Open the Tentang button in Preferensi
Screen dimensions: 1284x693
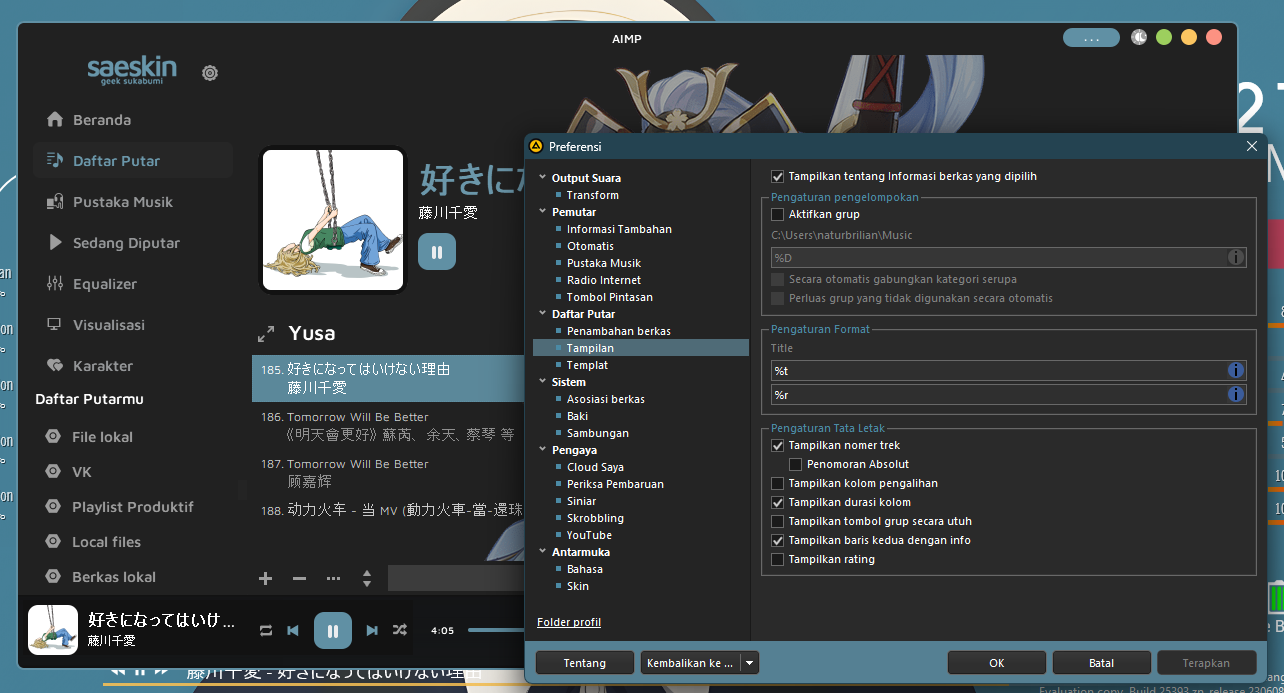tap(585, 662)
